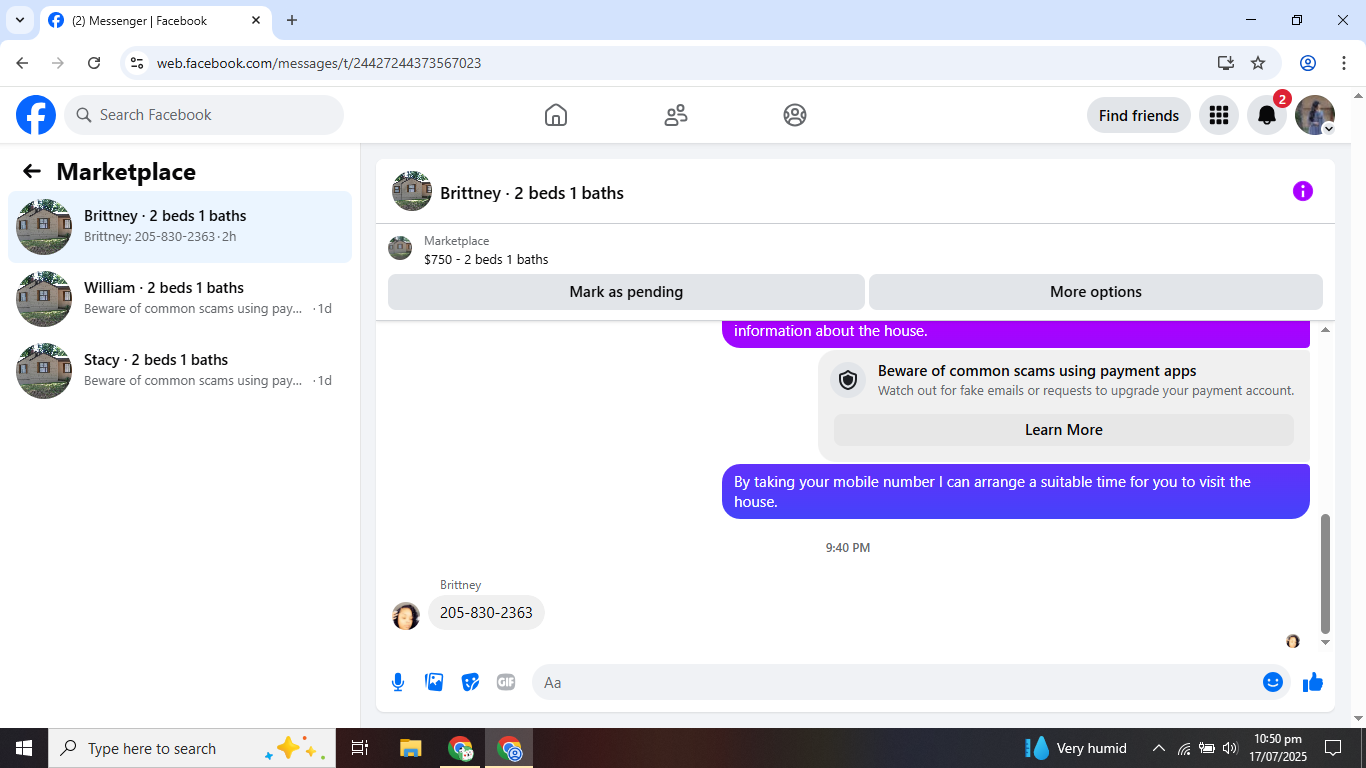Send a voice clip with microphone icon
The width and height of the screenshot is (1366, 768).
(398, 682)
